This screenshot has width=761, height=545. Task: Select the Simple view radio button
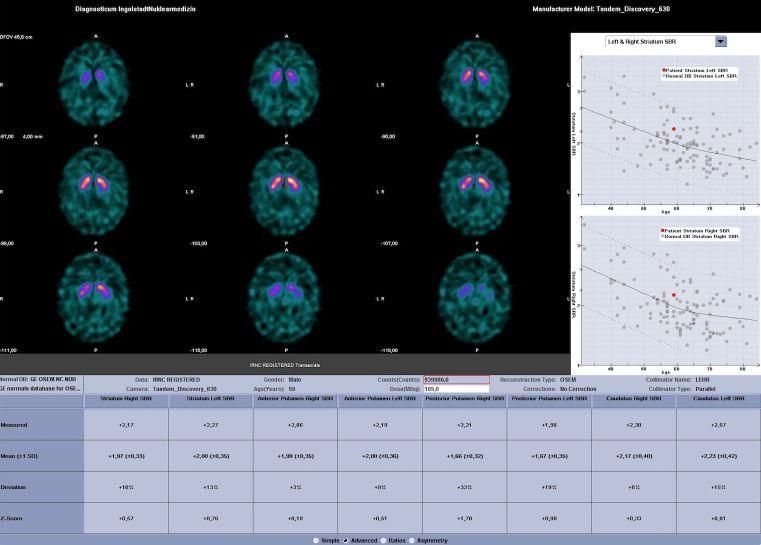point(317,540)
